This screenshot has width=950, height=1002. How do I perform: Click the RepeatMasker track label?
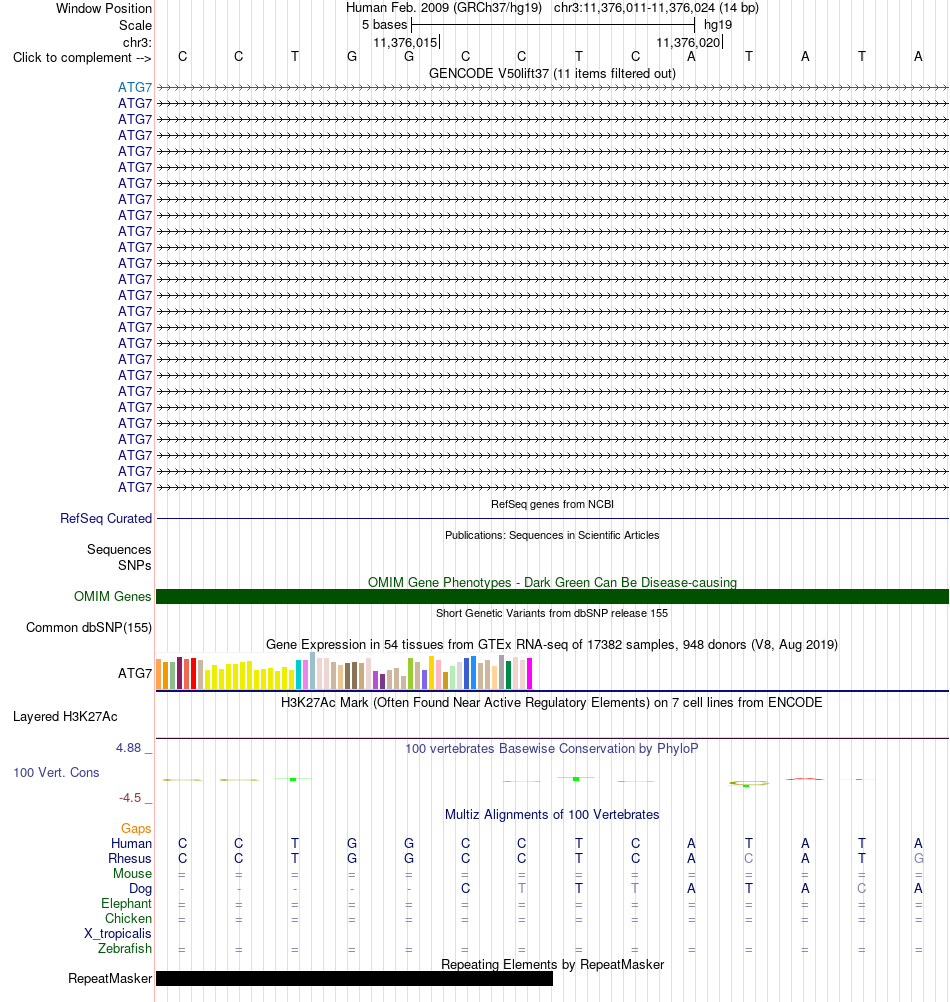pyautogui.click(x=110, y=979)
